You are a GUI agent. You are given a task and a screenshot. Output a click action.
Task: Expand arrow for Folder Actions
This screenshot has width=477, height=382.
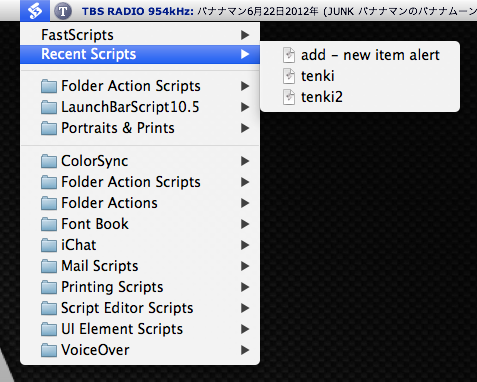point(245,203)
